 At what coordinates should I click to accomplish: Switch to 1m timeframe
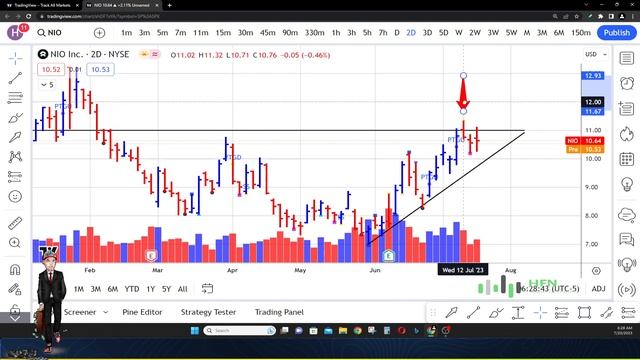pyautogui.click(x=126, y=33)
